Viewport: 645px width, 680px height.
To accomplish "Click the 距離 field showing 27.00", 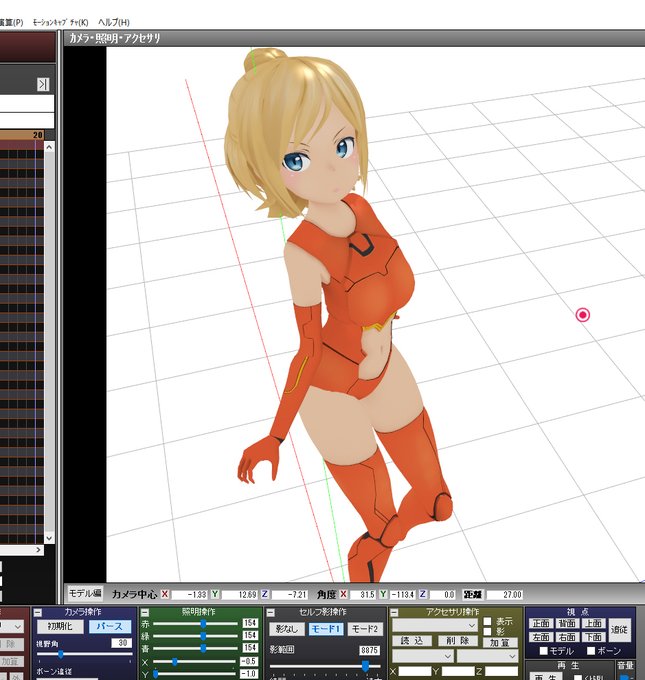I will 505,595.
